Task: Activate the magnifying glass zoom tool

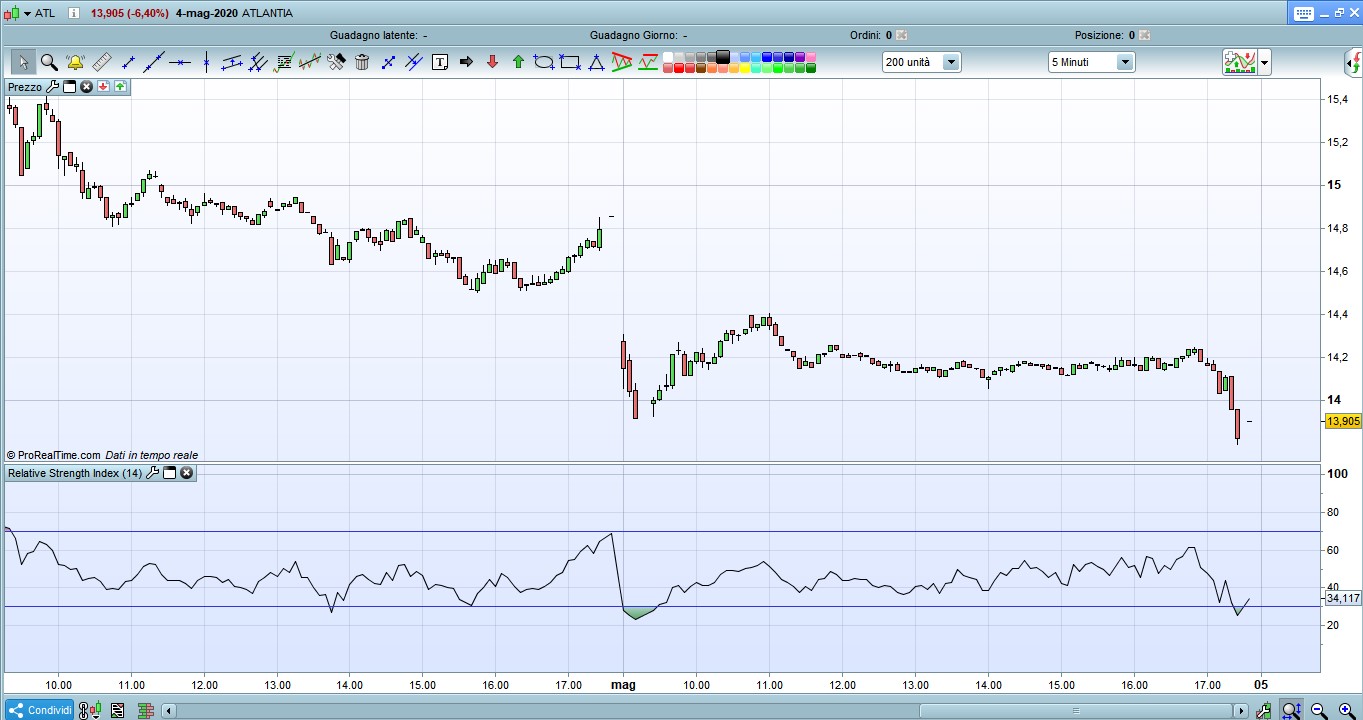Action: [49, 62]
